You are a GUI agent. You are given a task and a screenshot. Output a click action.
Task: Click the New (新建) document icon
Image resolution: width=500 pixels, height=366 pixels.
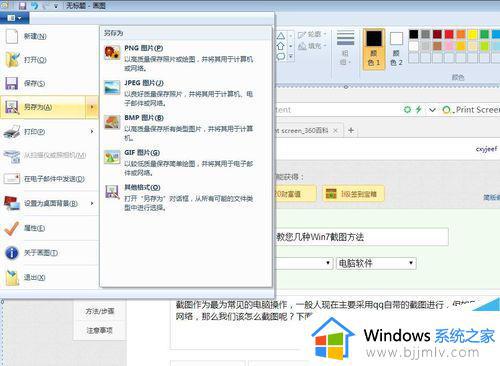click(12, 36)
